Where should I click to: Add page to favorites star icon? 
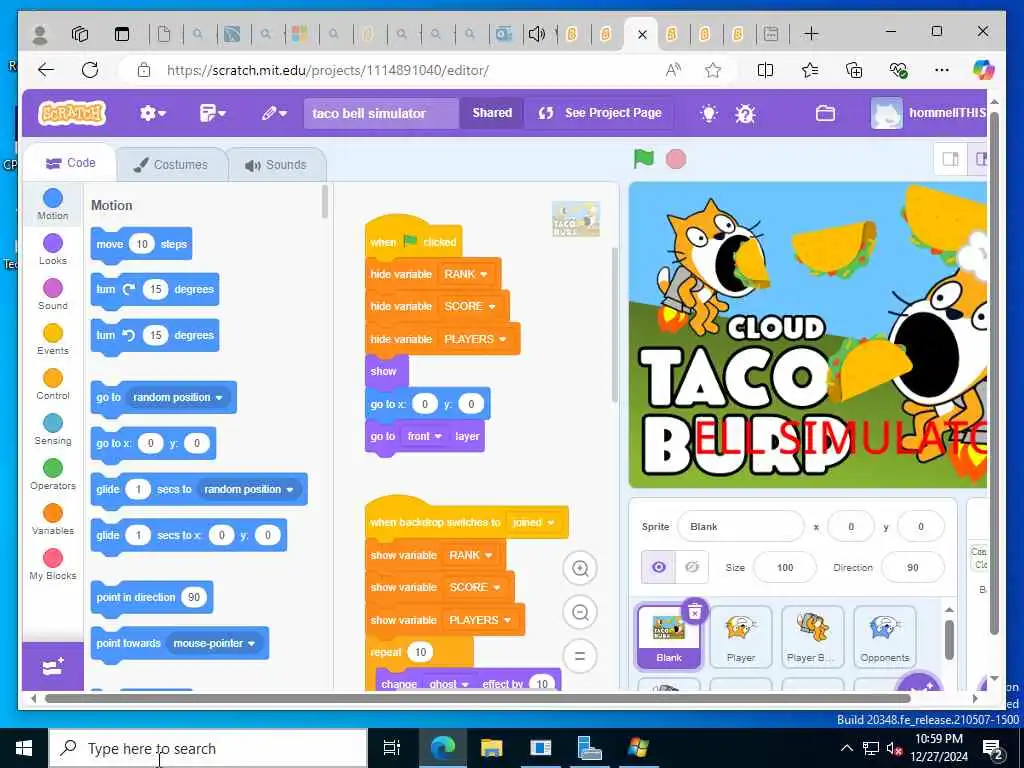[712, 70]
